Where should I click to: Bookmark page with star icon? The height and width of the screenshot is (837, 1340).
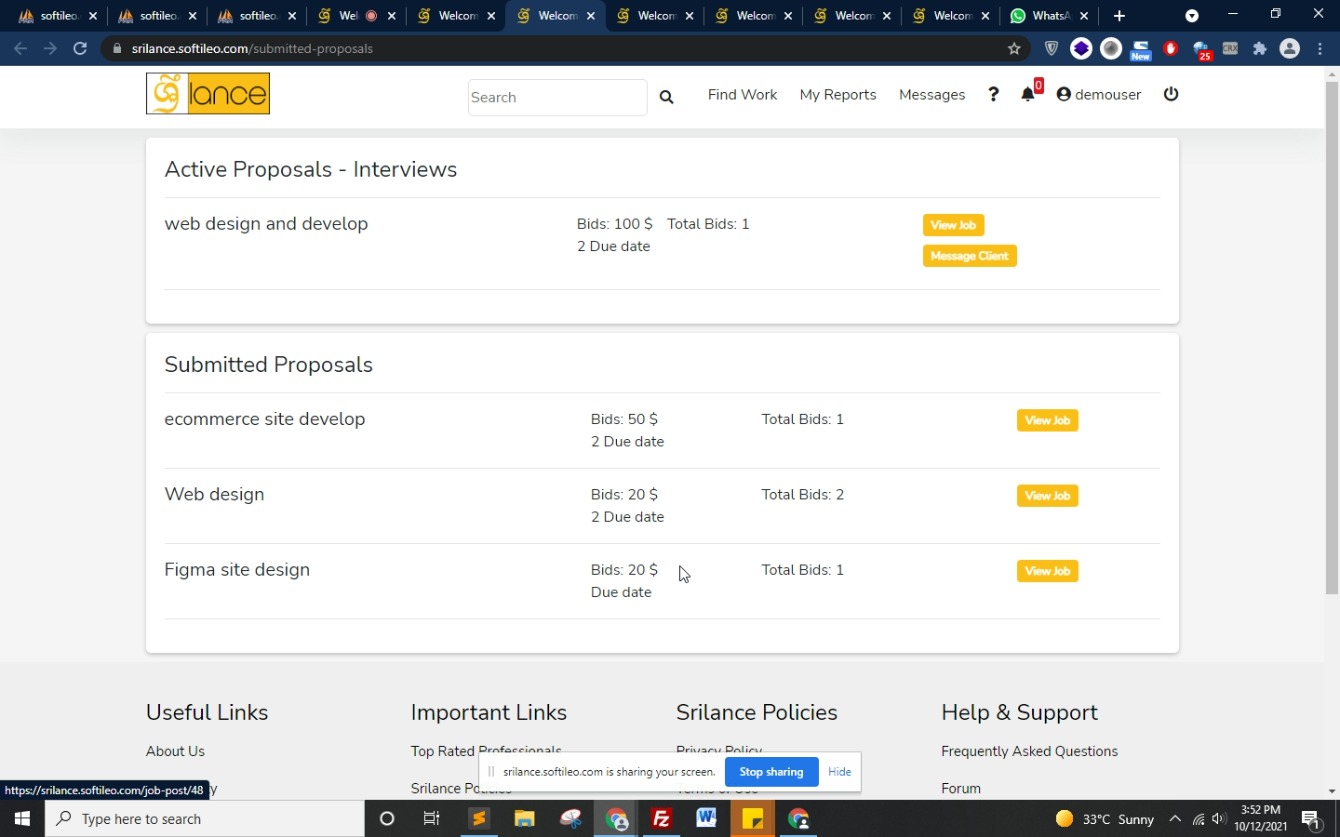pos(1014,48)
